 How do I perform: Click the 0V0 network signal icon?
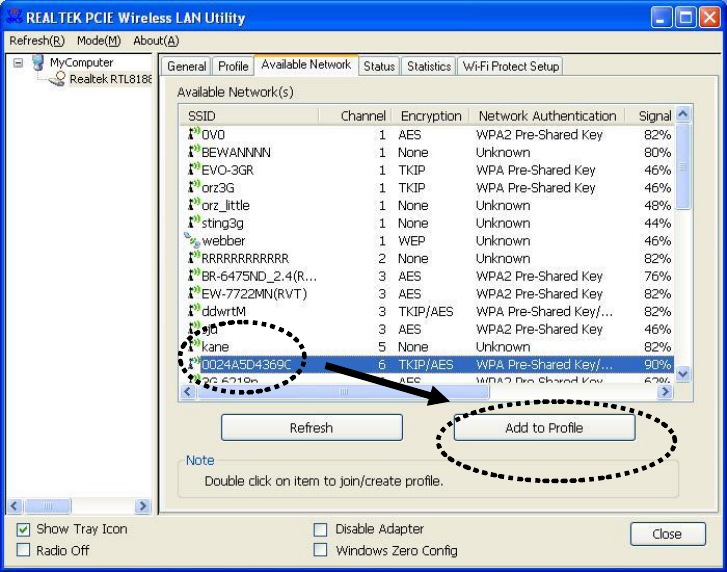(x=194, y=133)
